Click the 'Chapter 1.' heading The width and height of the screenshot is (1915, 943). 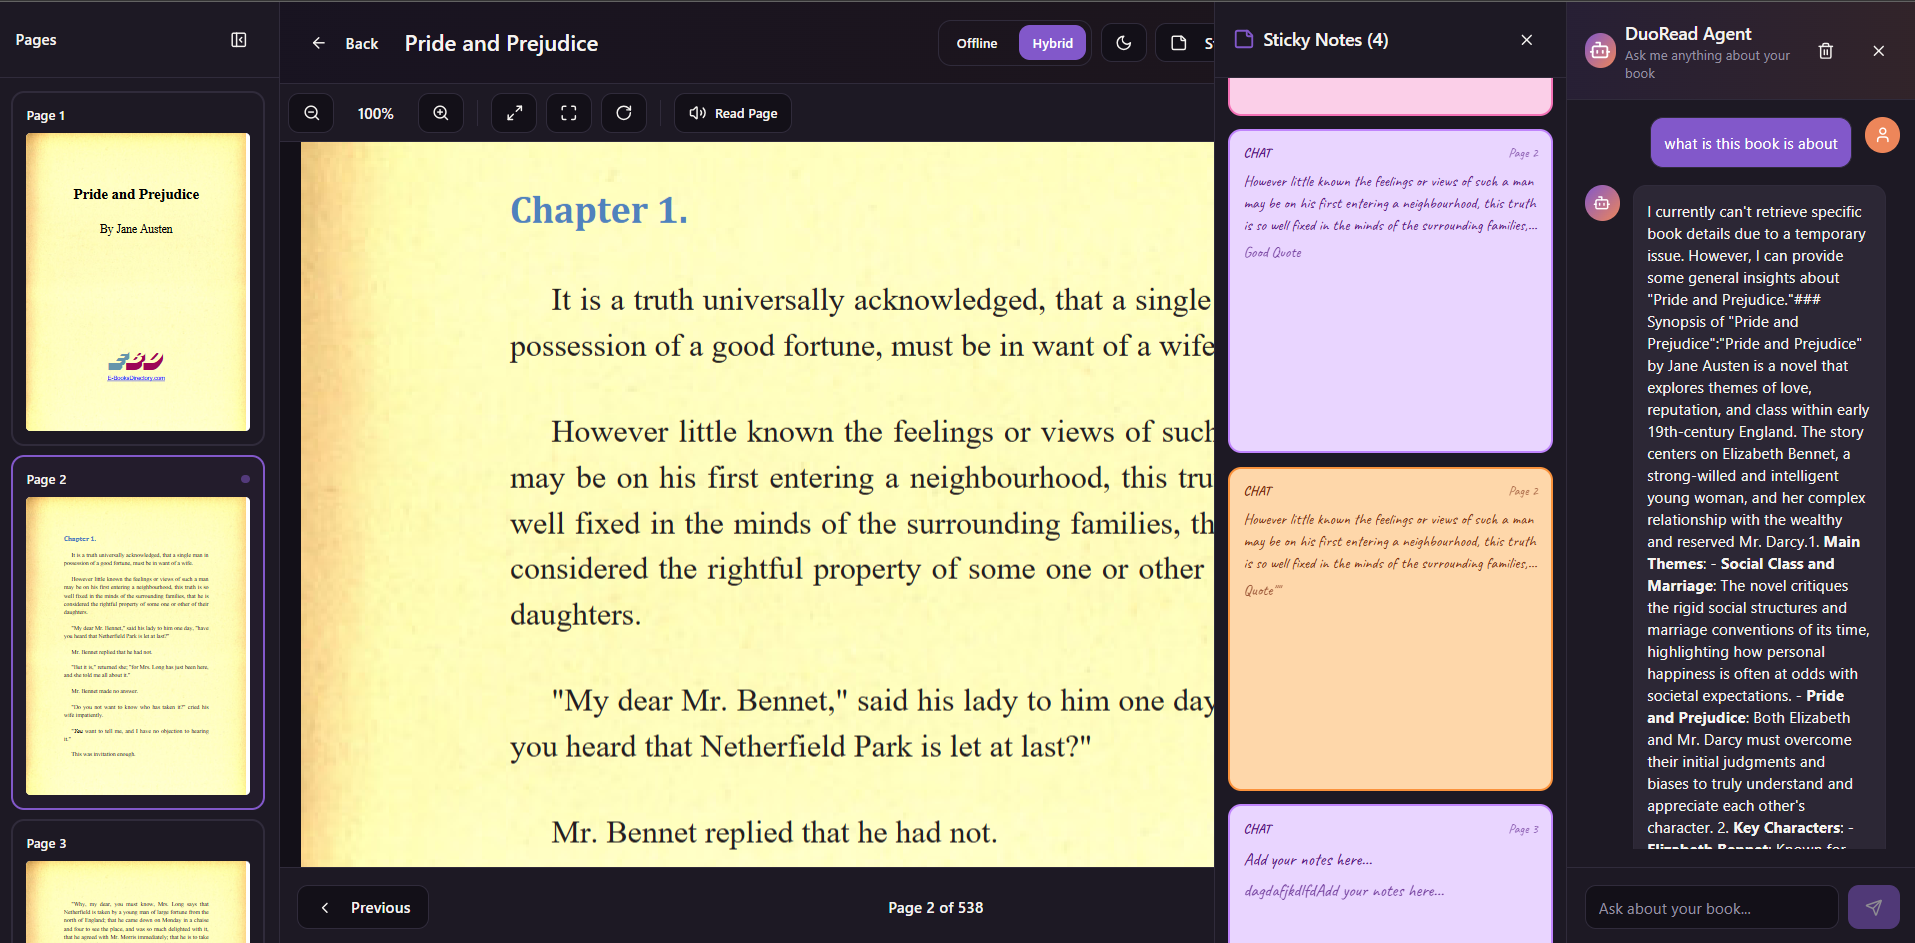pos(599,211)
